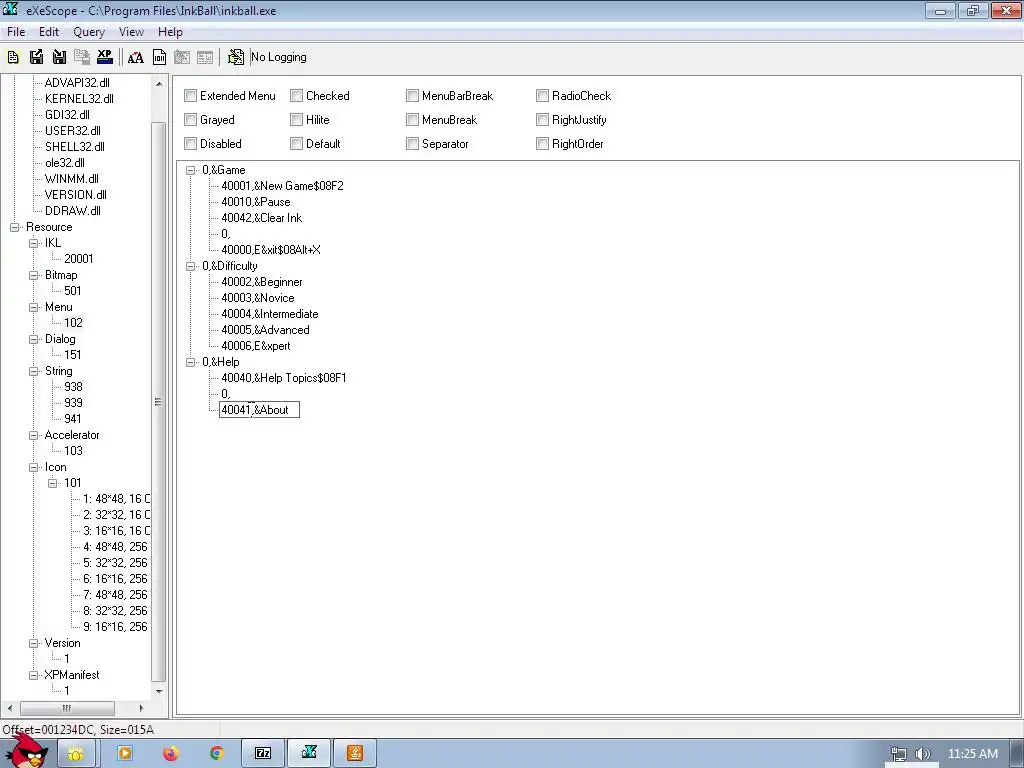Open the Query menu

[x=89, y=32]
